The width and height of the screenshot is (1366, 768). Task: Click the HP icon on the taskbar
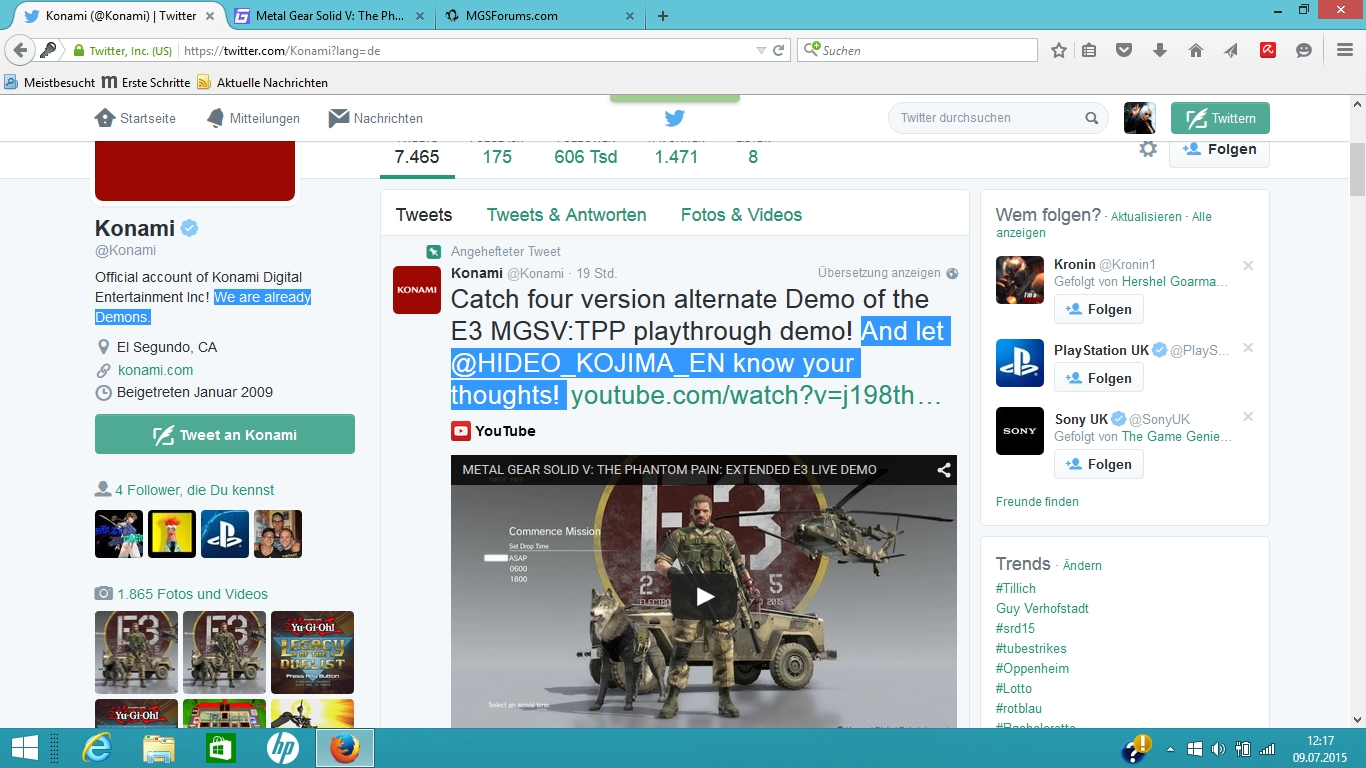point(283,748)
